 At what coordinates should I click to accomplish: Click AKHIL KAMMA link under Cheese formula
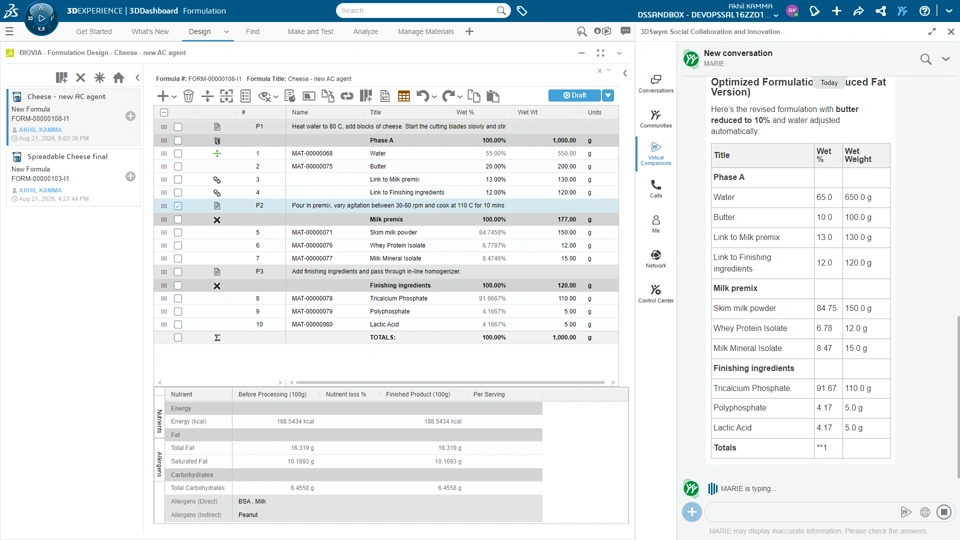pos(40,130)
